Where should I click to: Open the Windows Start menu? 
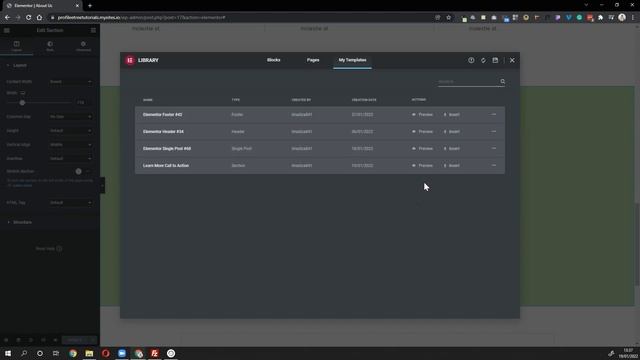tap(8, 353)
